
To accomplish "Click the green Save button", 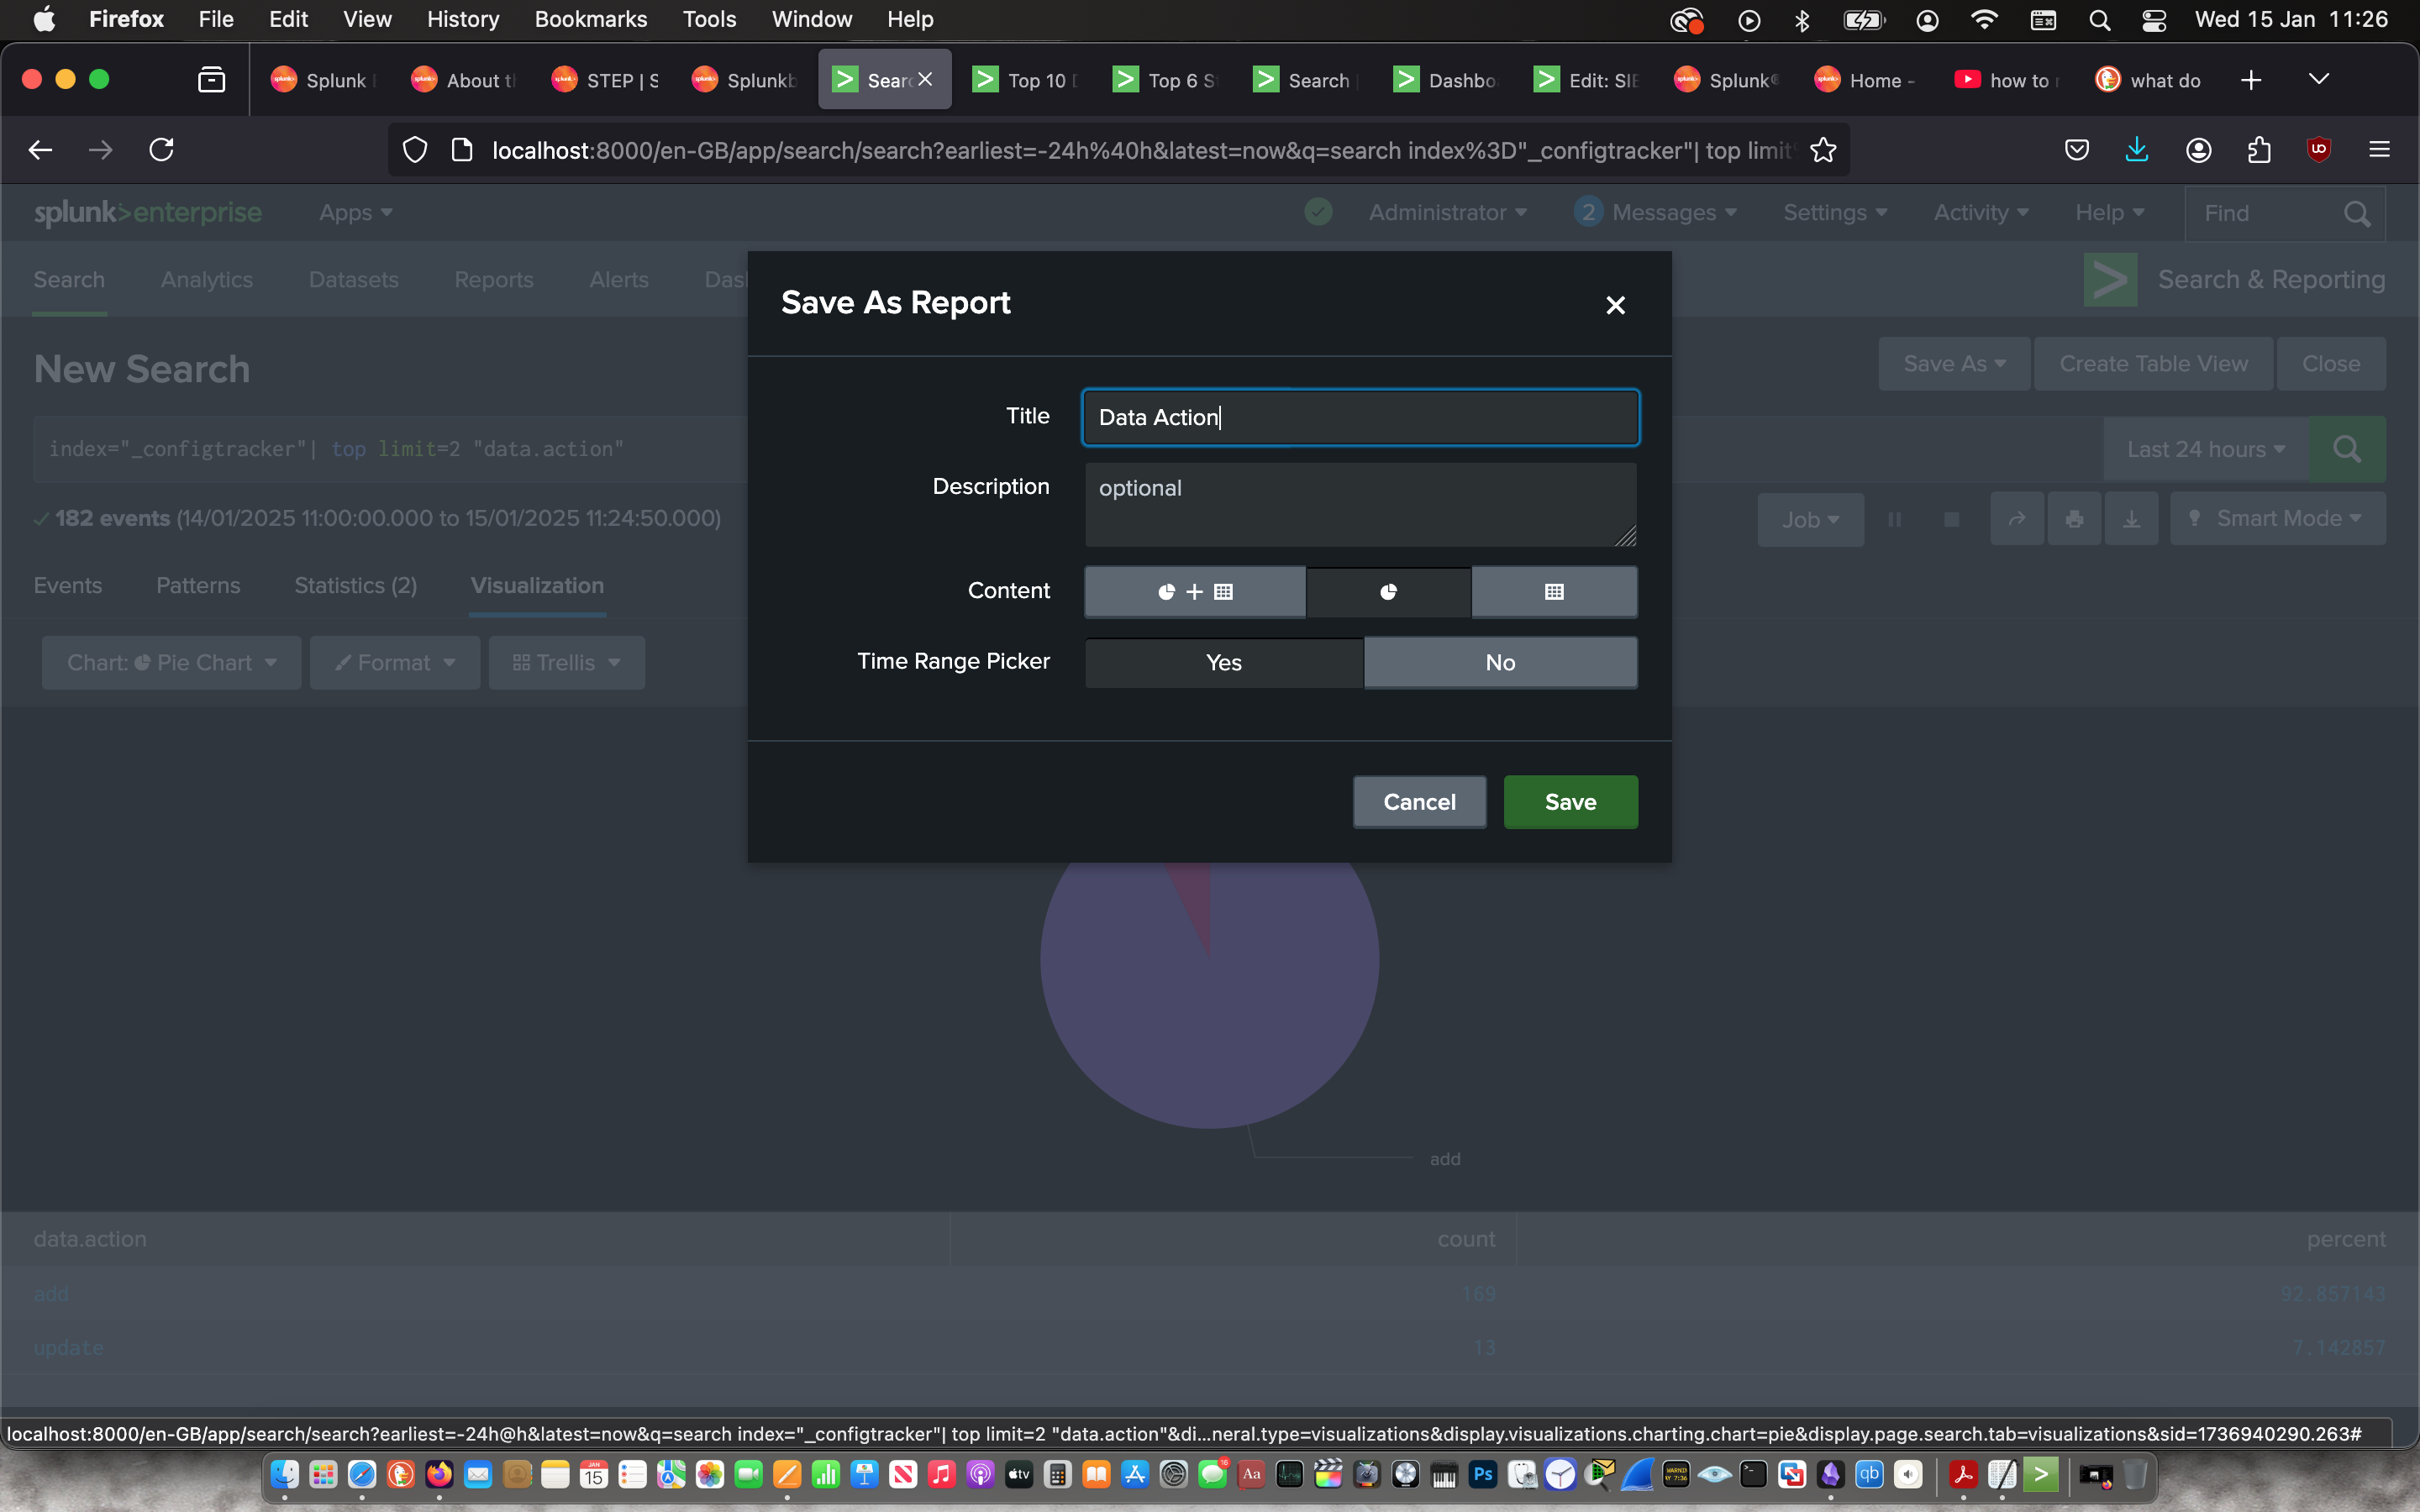I will click(x=1570, y=802).
